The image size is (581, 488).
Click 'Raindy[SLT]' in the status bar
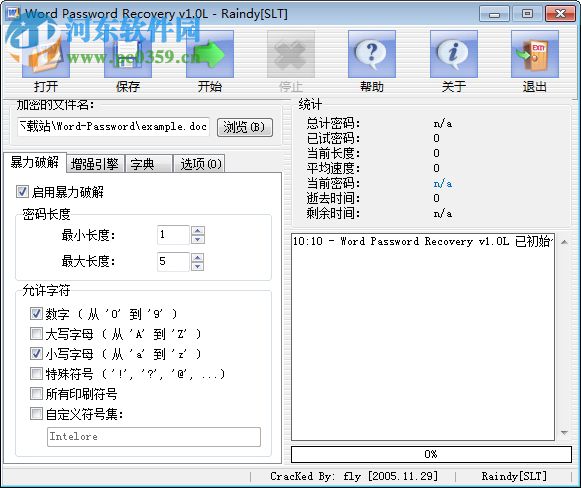point(514,476)
